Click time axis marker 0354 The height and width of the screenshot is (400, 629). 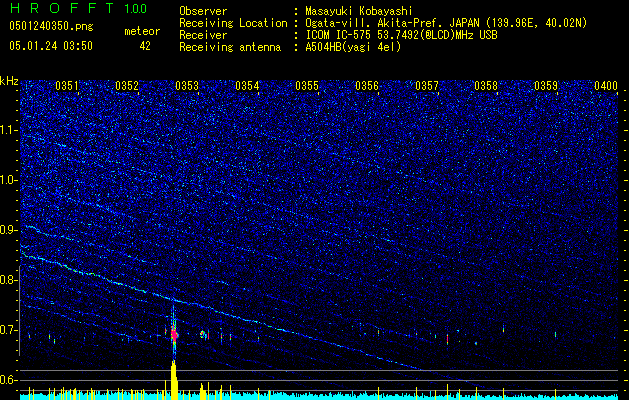(x=247, y=86)
